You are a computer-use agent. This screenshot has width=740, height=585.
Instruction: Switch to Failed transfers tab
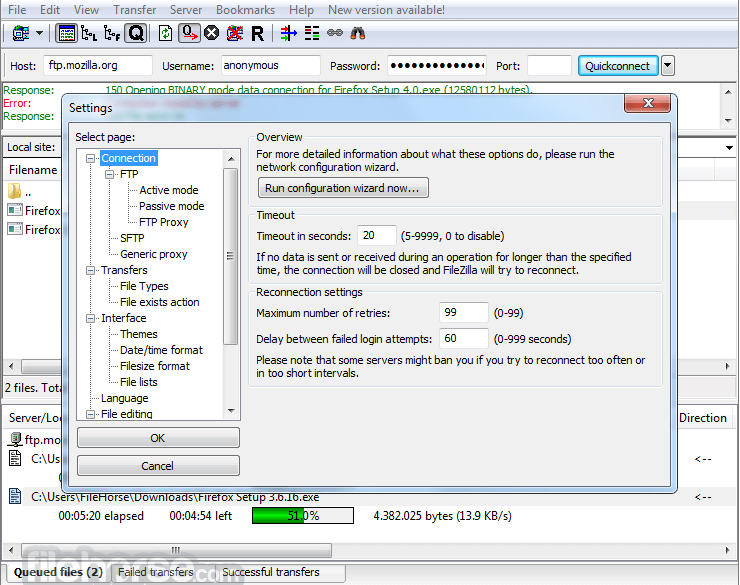click(x=156, y=572)
